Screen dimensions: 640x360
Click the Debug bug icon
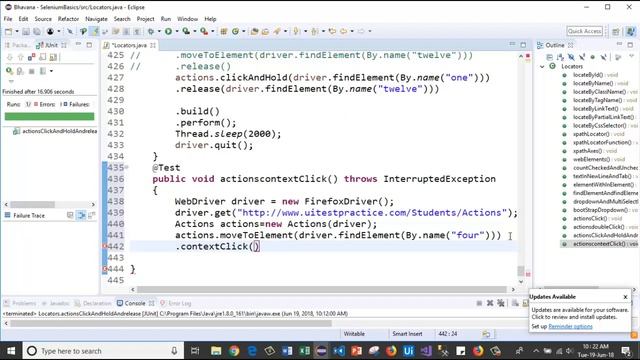coord(151,31)
